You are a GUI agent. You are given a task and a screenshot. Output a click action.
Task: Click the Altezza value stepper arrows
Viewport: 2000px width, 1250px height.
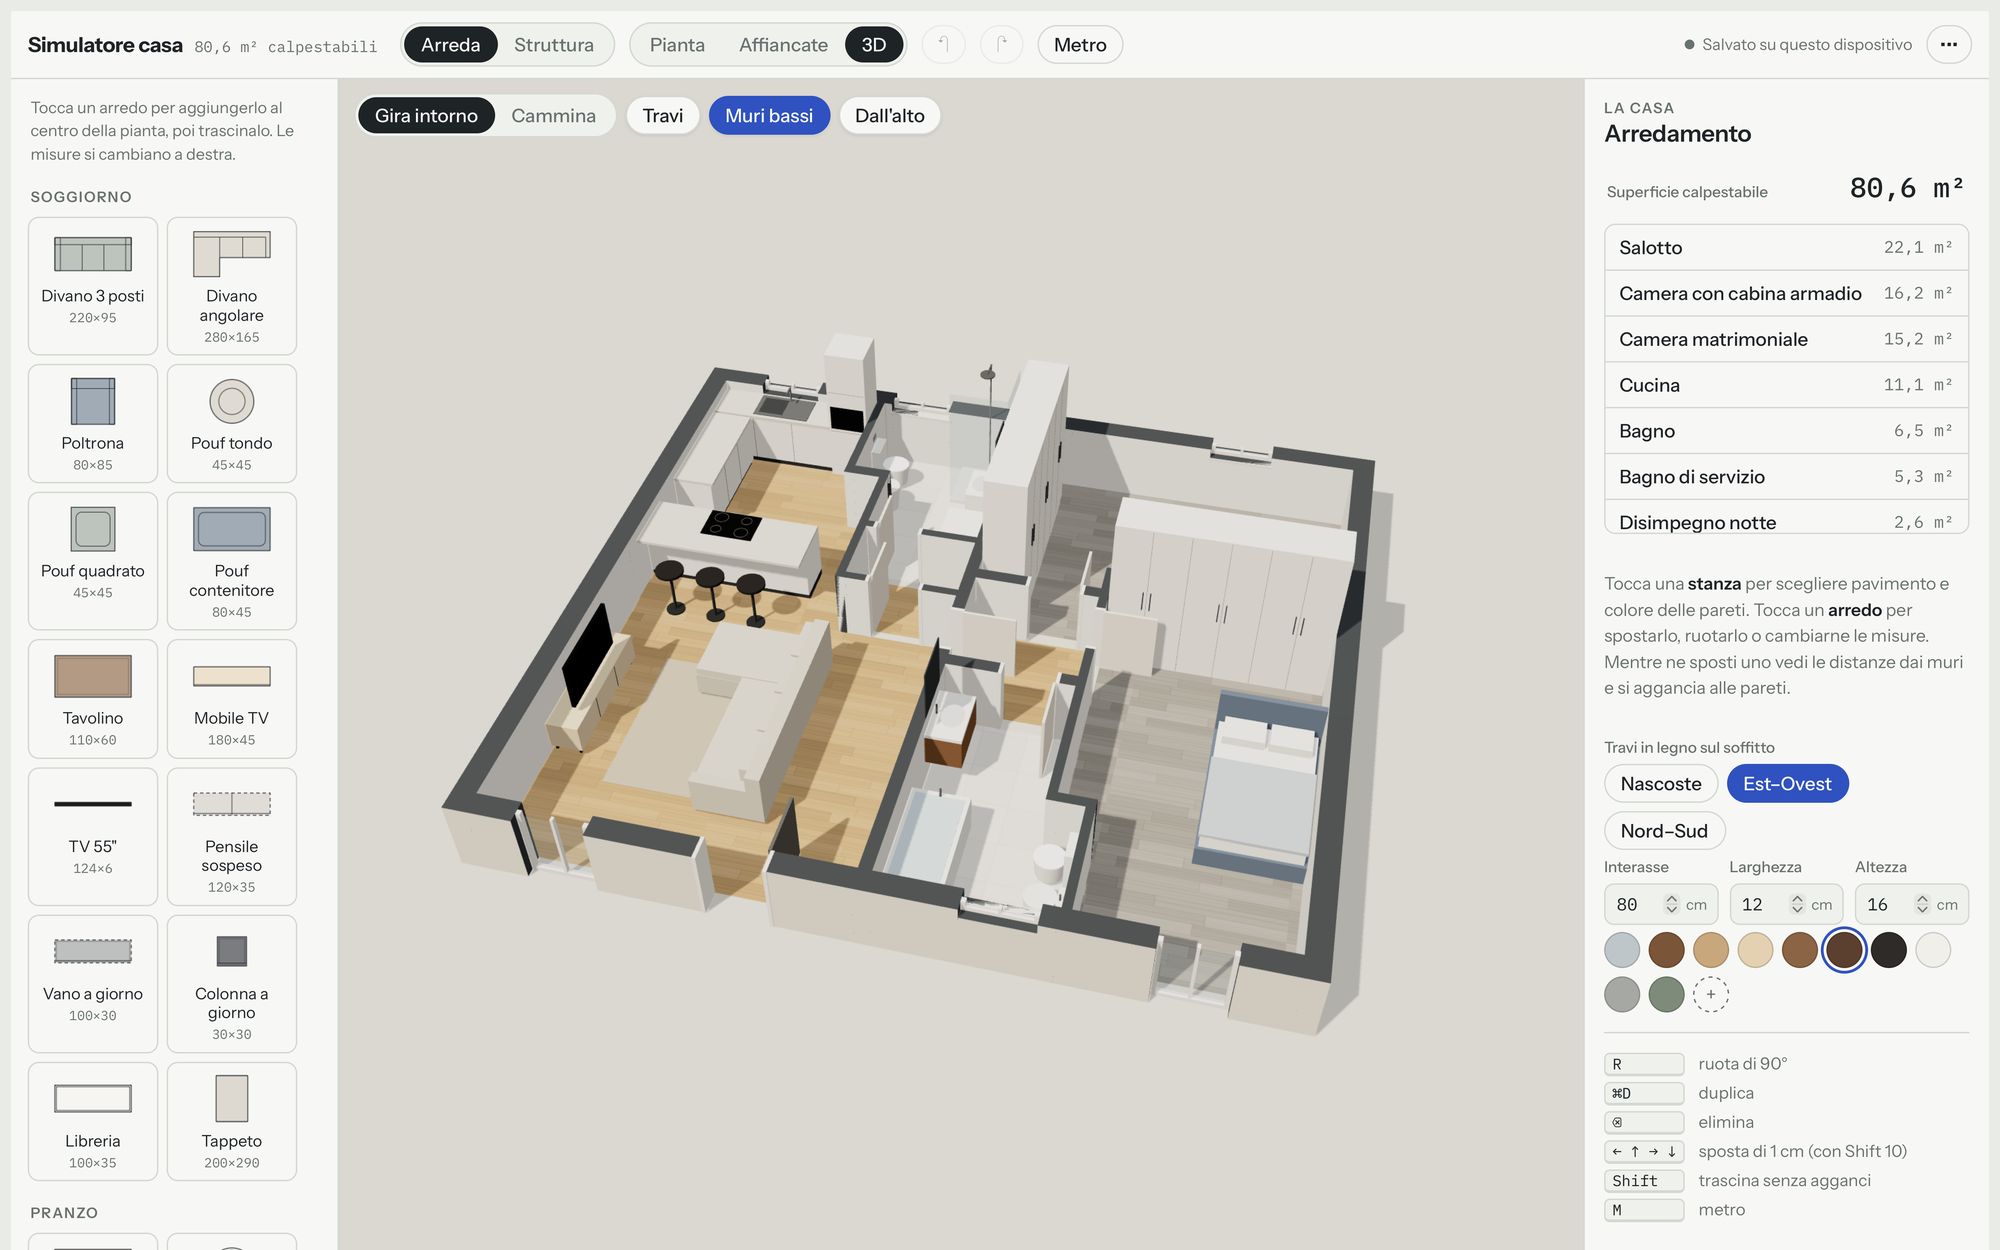point(1922,904)
